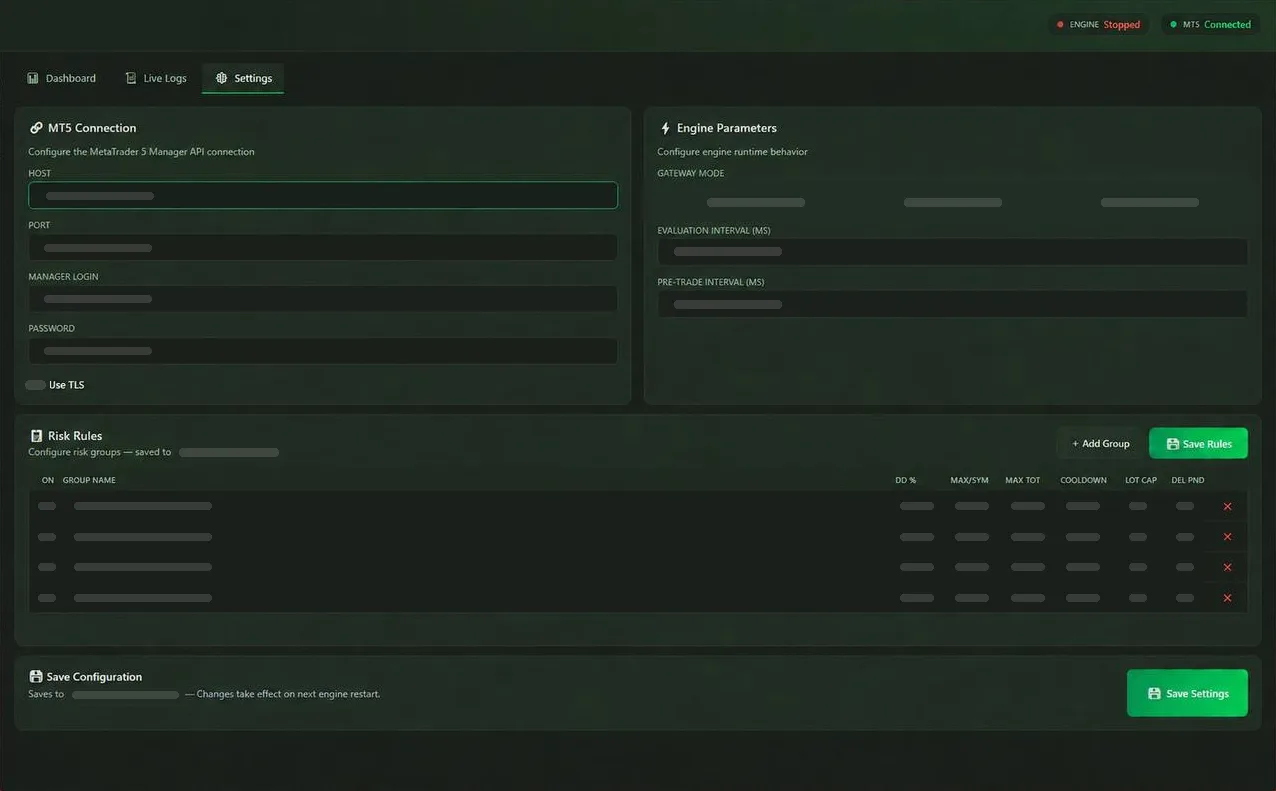The image size is (1276, 791).
Task: Delete the first risk rule row with its red X
Action: tap(1227, 506)
